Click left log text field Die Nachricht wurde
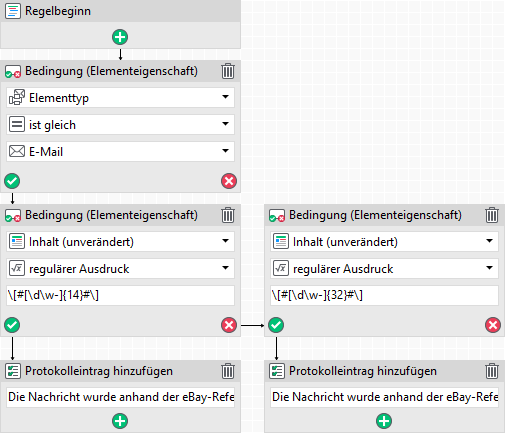 (x=120, y=397)
